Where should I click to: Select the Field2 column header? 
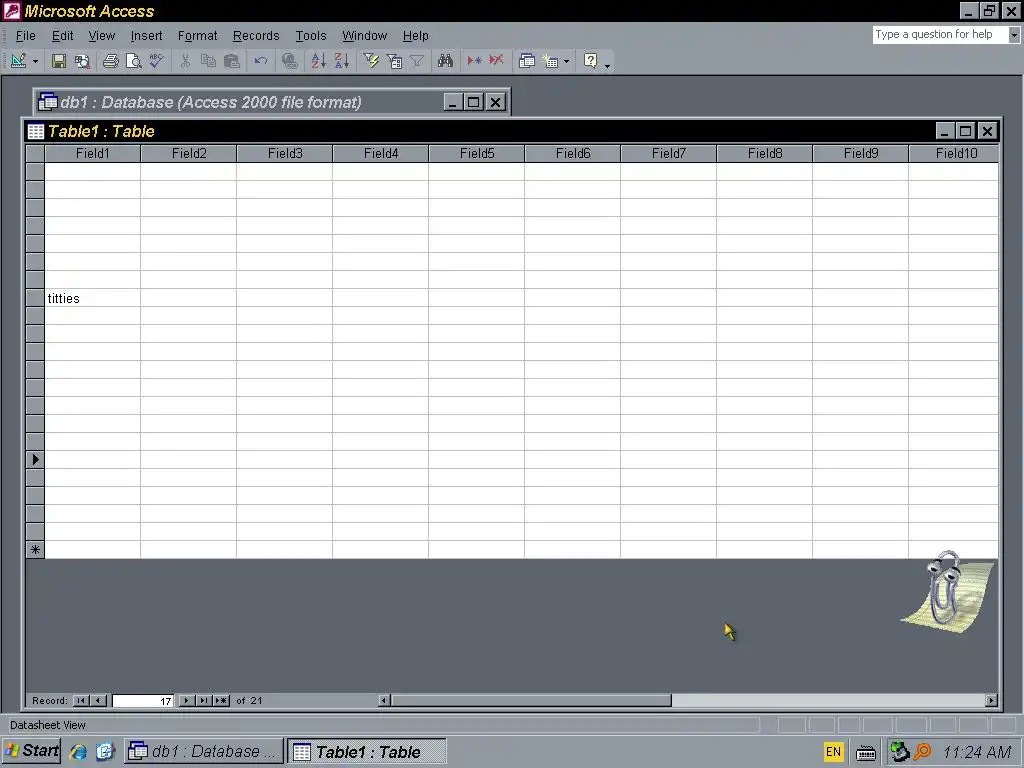click(x=189, y=153)
